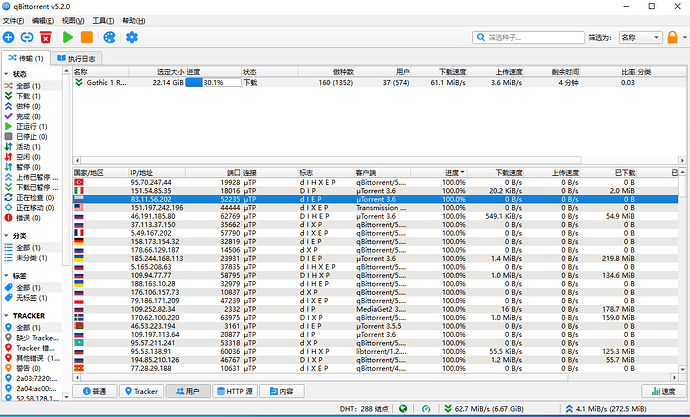Open the dropdown arrow beside the lock icon
This screenshot has height=417, width=690.
(685, 37)
